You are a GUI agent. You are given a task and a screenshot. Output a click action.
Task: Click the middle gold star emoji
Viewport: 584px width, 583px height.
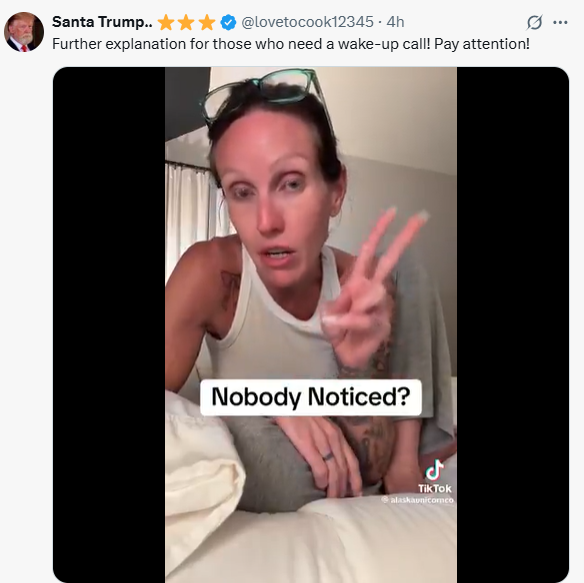pos(186,22)
